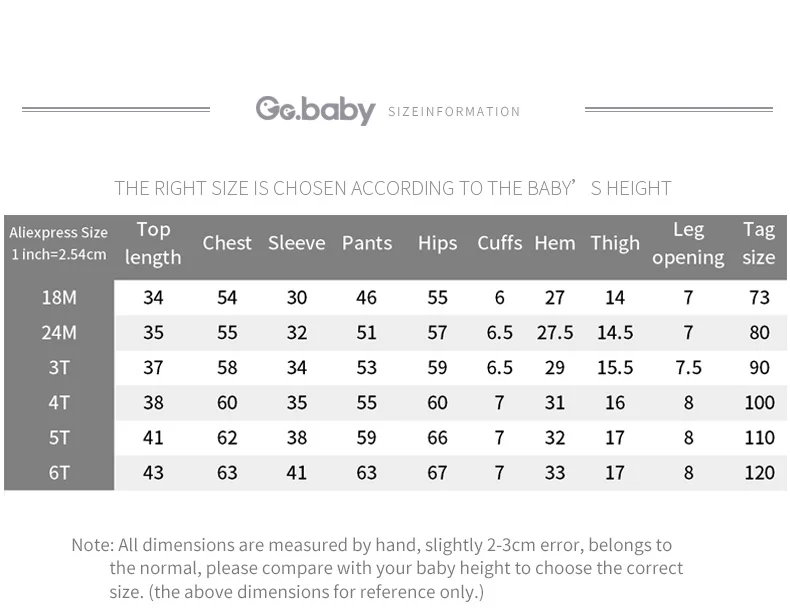Image resolution: width=790 pixels, height=615 pixels.
Task: Click the Tag size column header
Action: [x=759, y=243]
